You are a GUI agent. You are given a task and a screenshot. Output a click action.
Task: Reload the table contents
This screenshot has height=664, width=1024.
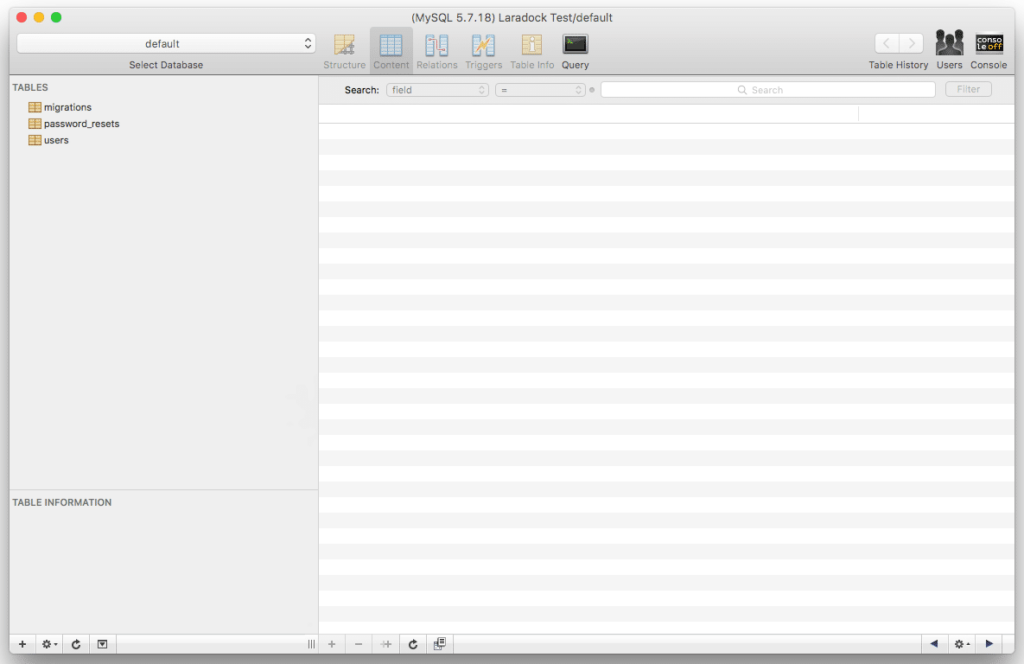tap(413, 644)
